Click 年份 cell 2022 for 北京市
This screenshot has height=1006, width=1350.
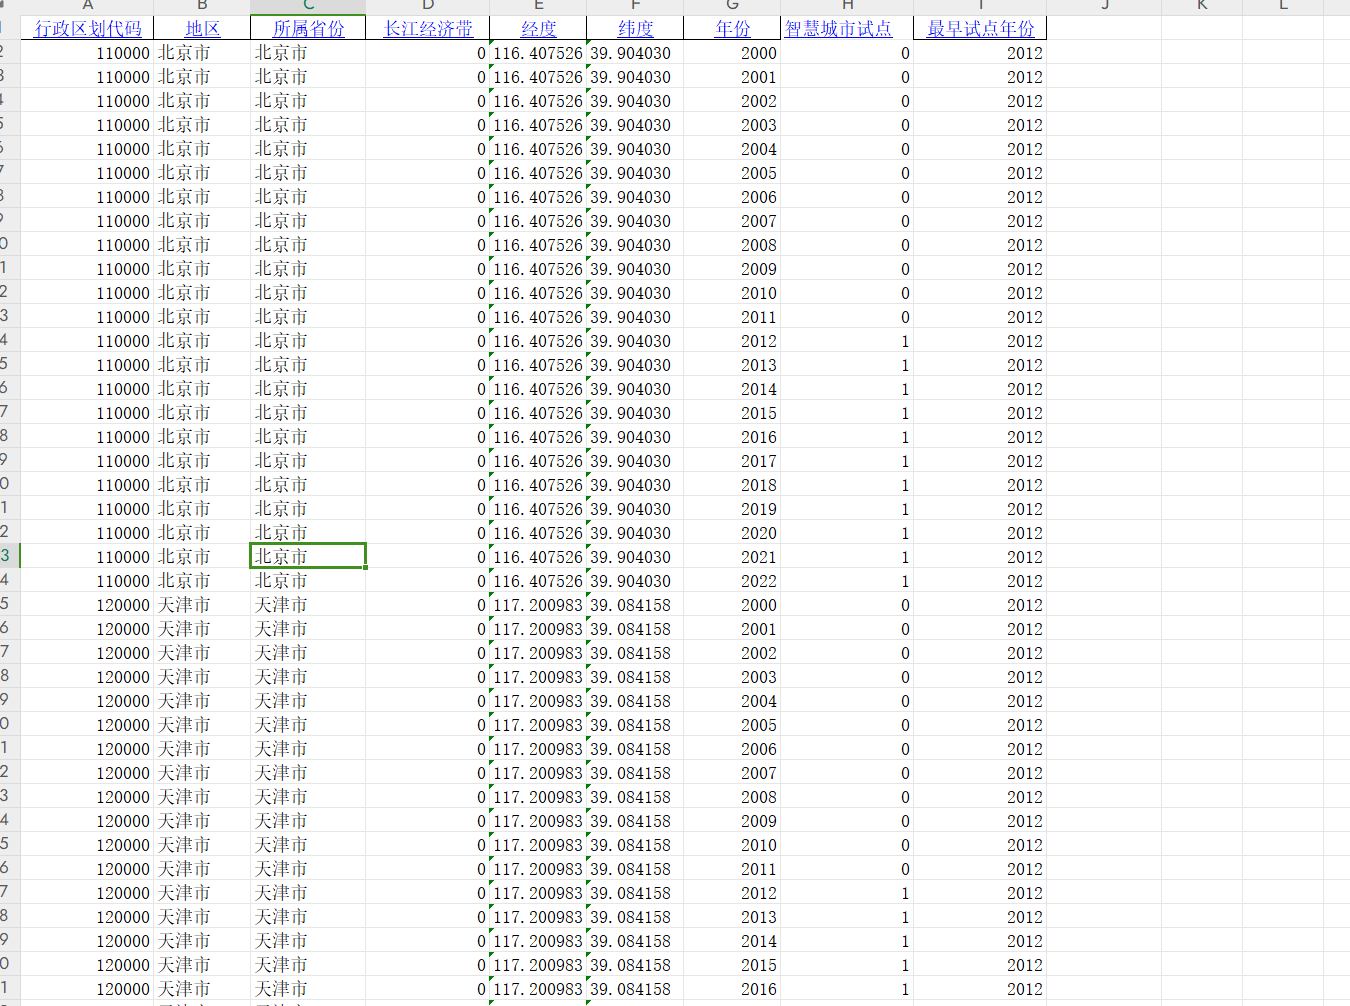(732, 581)
